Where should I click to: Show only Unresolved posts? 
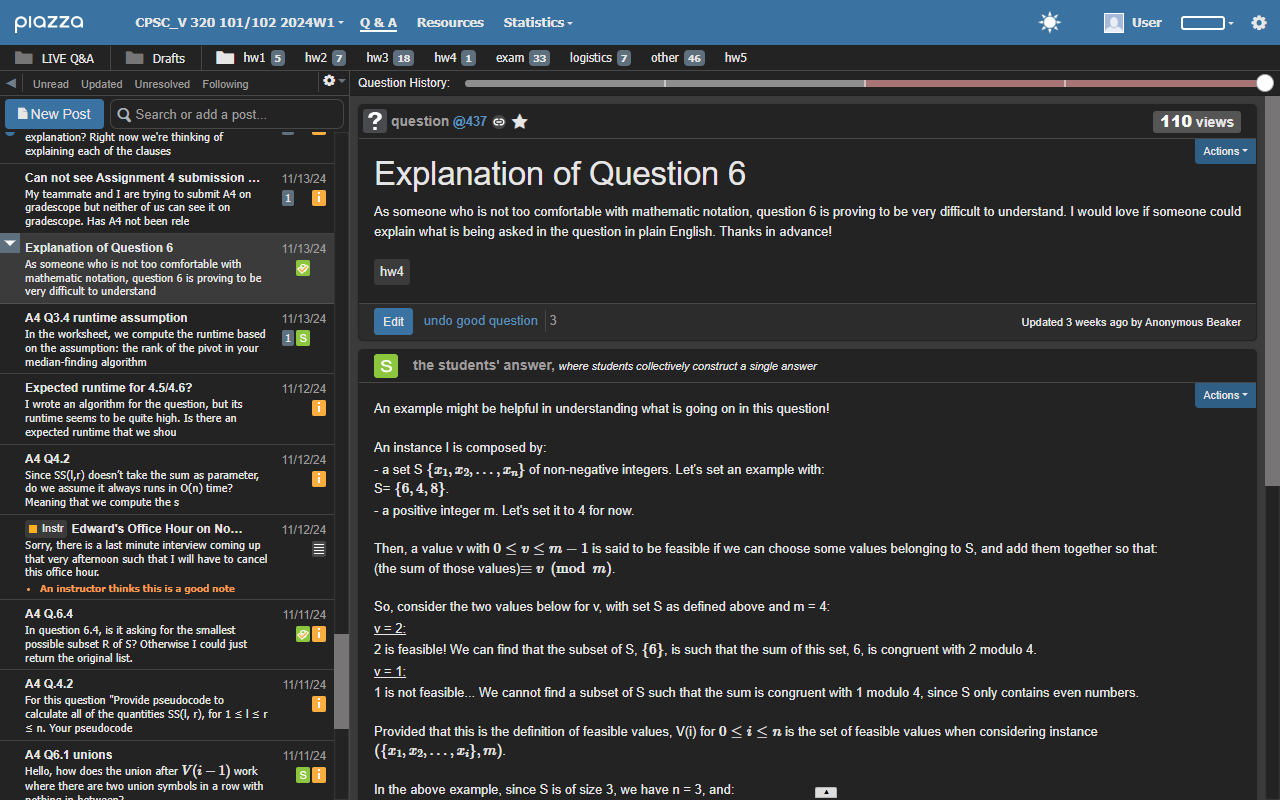(162, 84)
